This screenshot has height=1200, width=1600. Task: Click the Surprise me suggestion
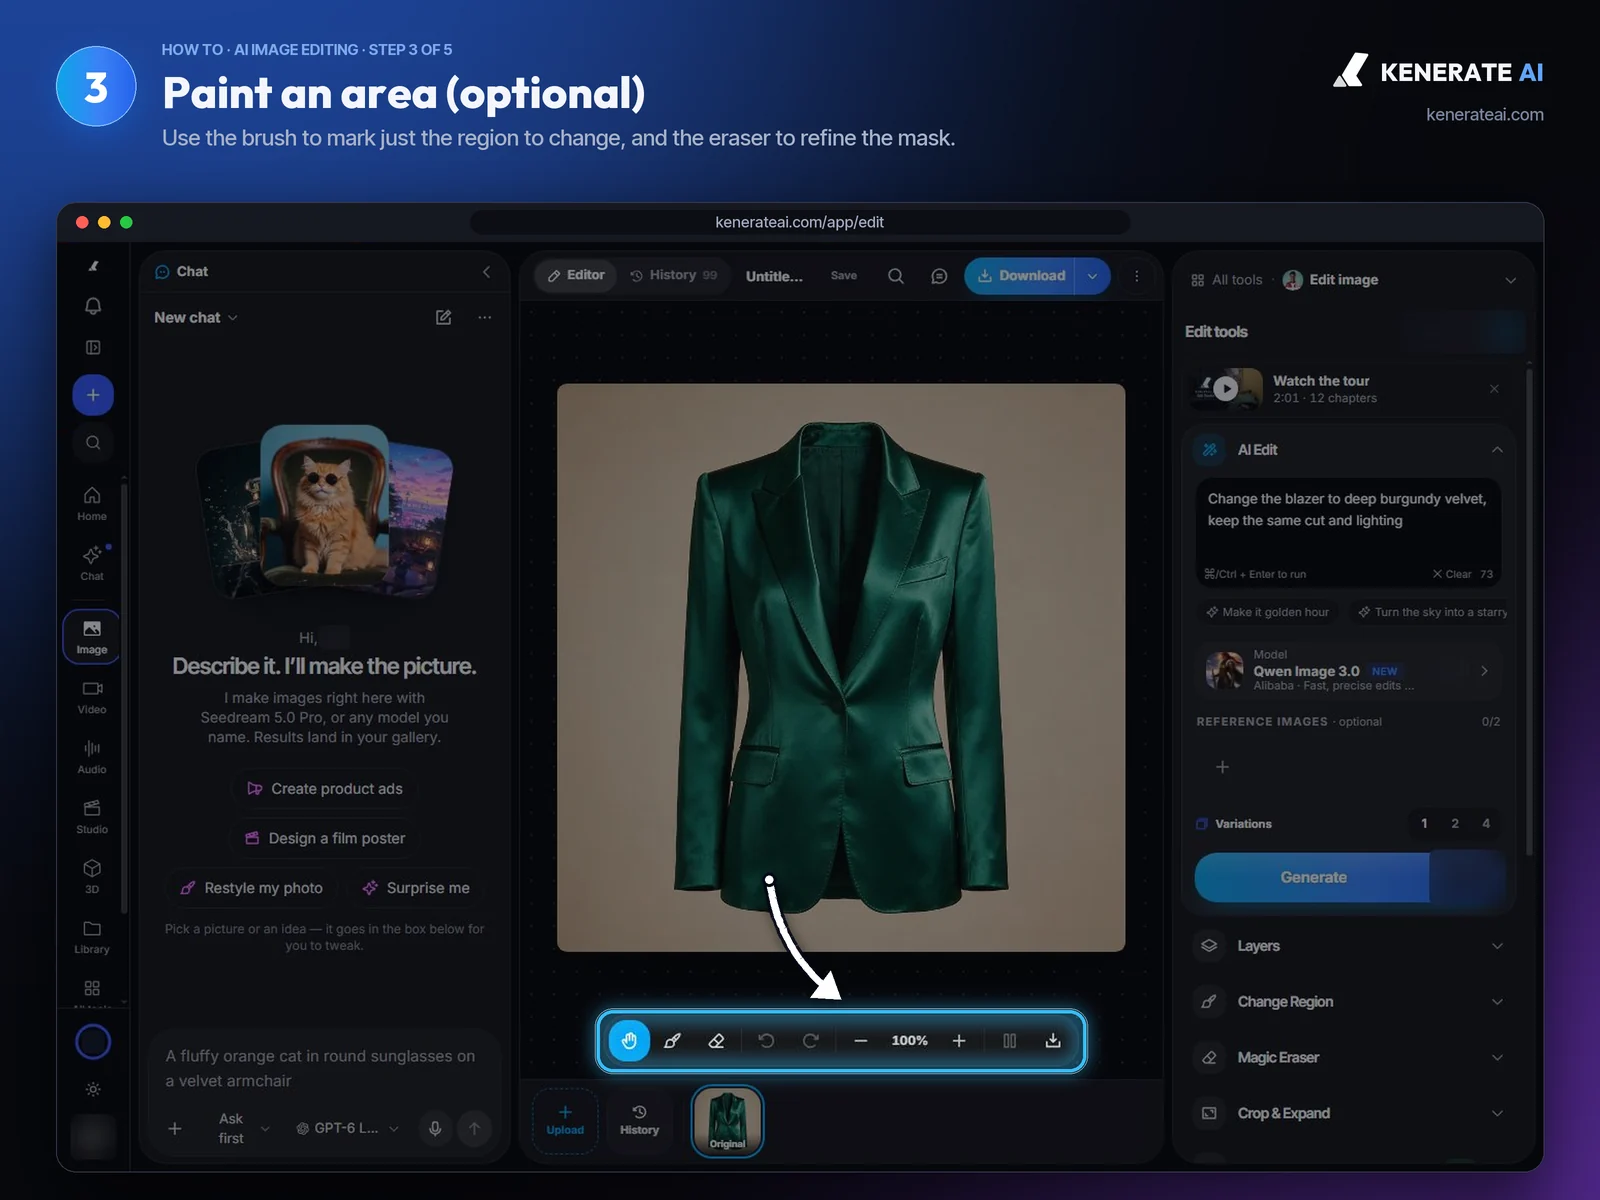click(x=416, y=888)
